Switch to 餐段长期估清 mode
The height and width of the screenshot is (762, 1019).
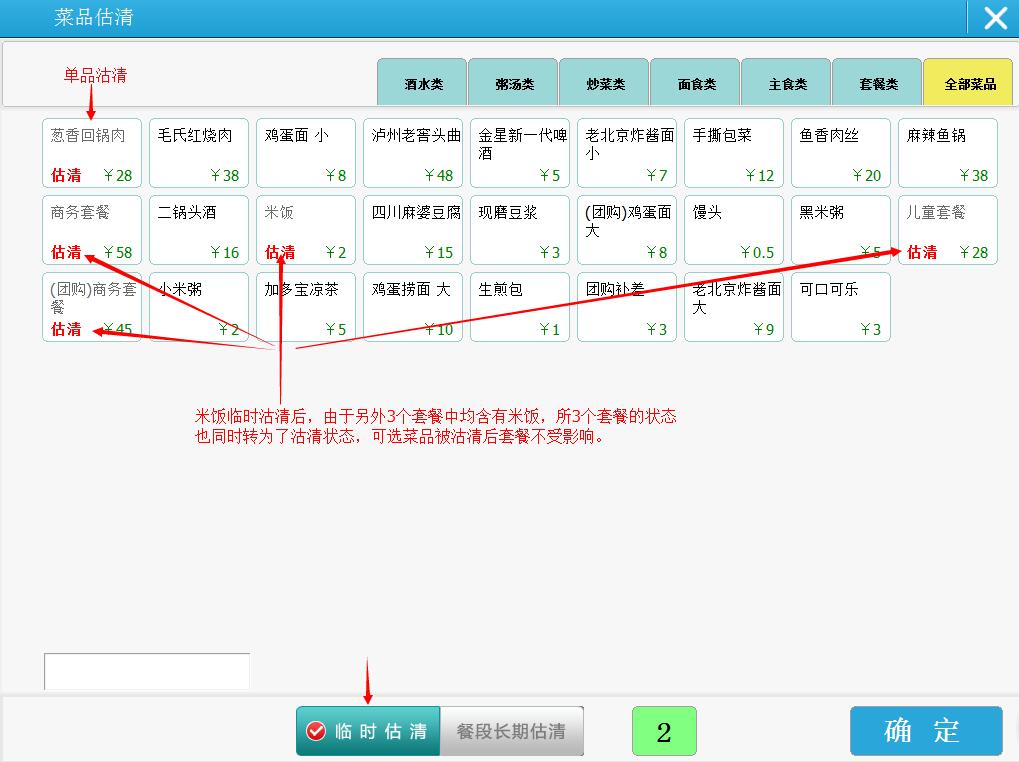click(x=511, y=731)
